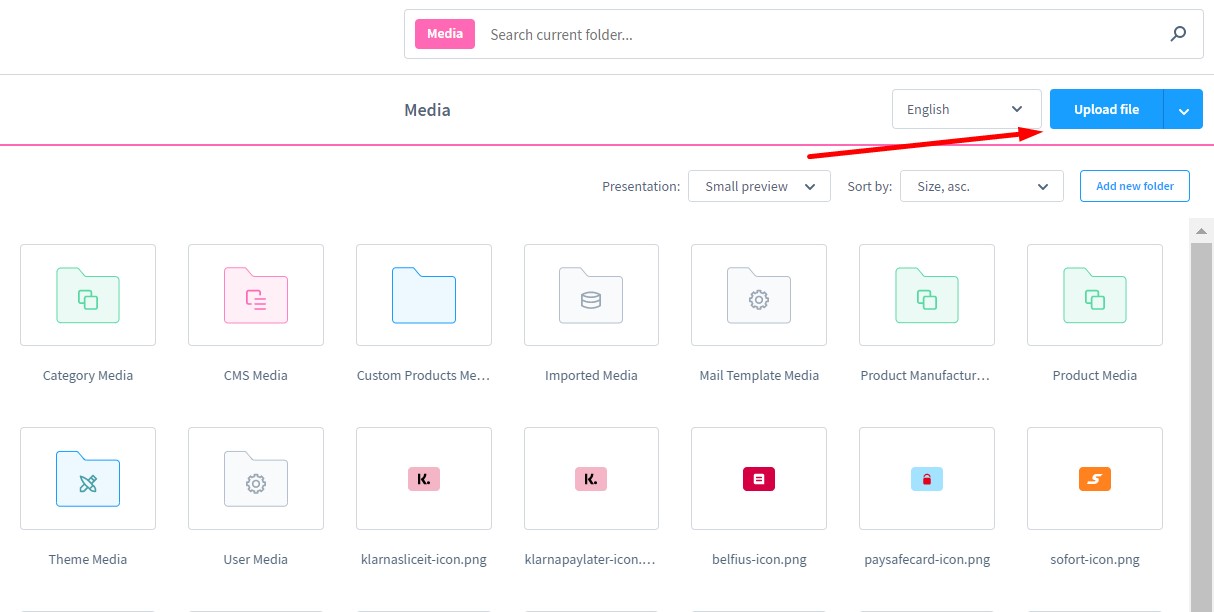Viewport: 1214px width, 612px height.
Task: Select the sofort-icon.png thumbnail
Action: (x=1095, y=479)
